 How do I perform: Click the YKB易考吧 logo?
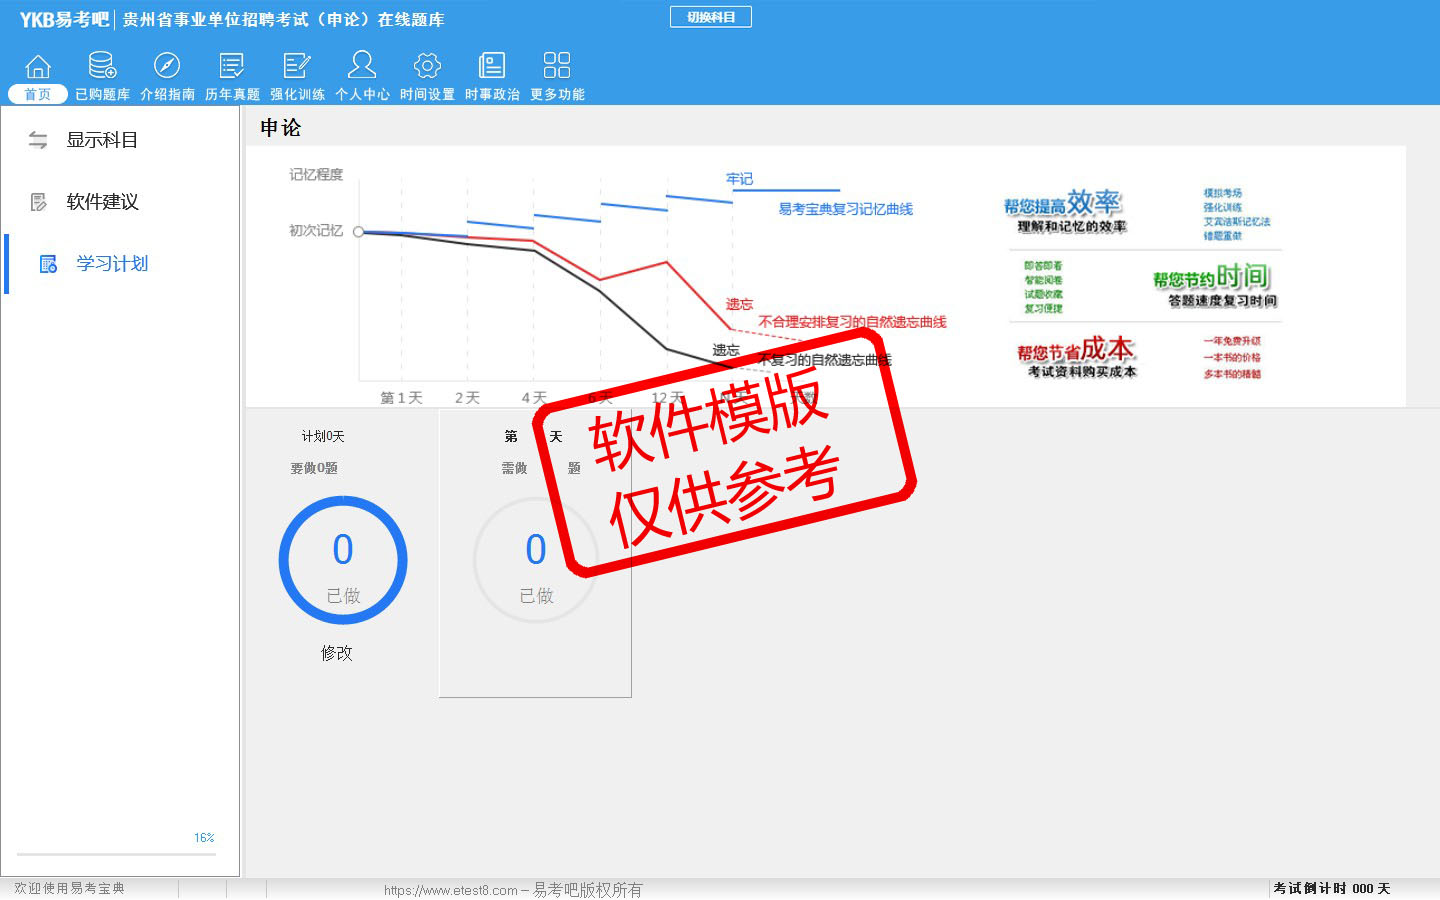coord(63,19)
